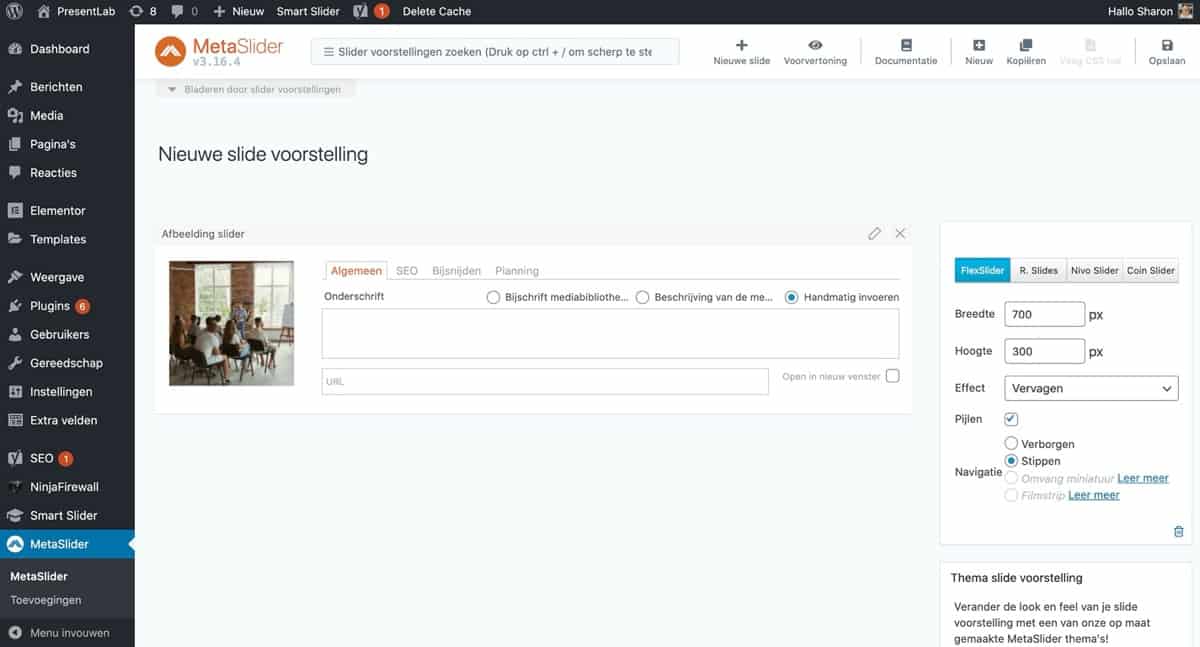Click Smart Slider in admin bar
The height and width of the screenshot is (647, 1200).
point(308,11)
